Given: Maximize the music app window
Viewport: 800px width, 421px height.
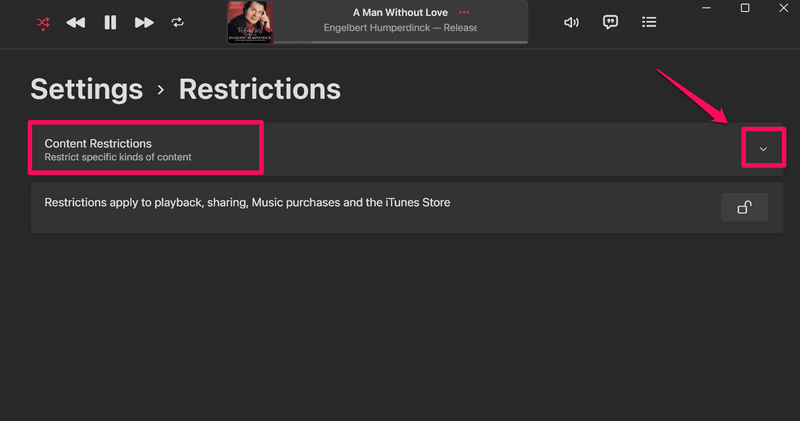Looking at the screenshot, I should pyautogui.click(x=745, y=8).
